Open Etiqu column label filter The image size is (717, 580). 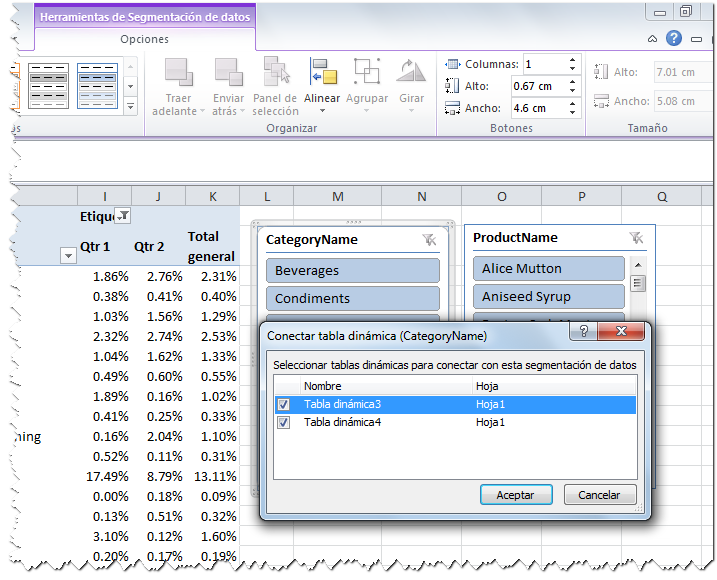(x=123, y=215)
